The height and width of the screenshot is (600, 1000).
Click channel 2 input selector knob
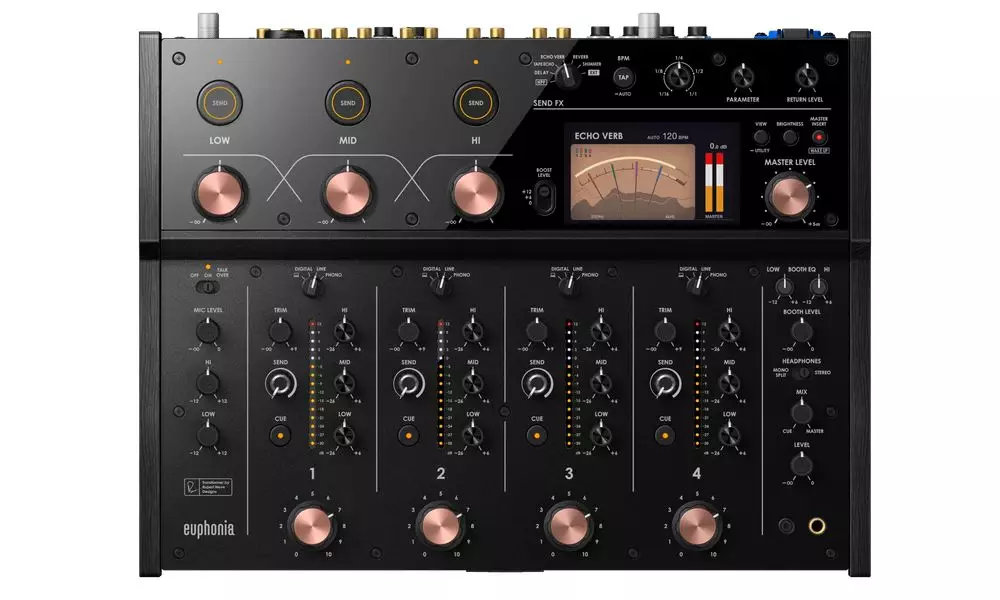click(440, 286)
